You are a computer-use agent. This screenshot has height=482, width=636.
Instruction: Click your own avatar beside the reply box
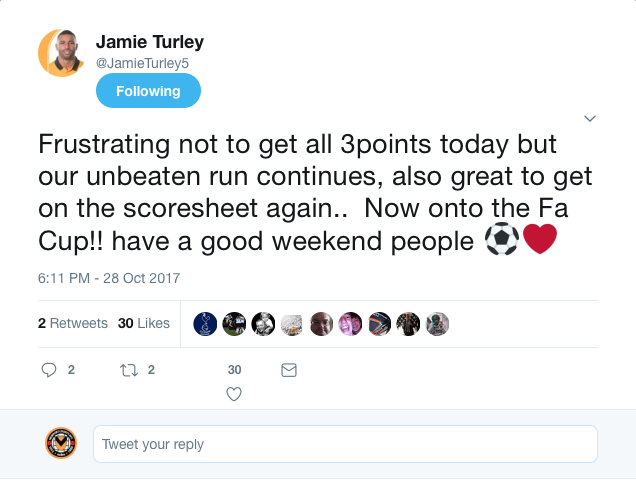pos(61,443)
